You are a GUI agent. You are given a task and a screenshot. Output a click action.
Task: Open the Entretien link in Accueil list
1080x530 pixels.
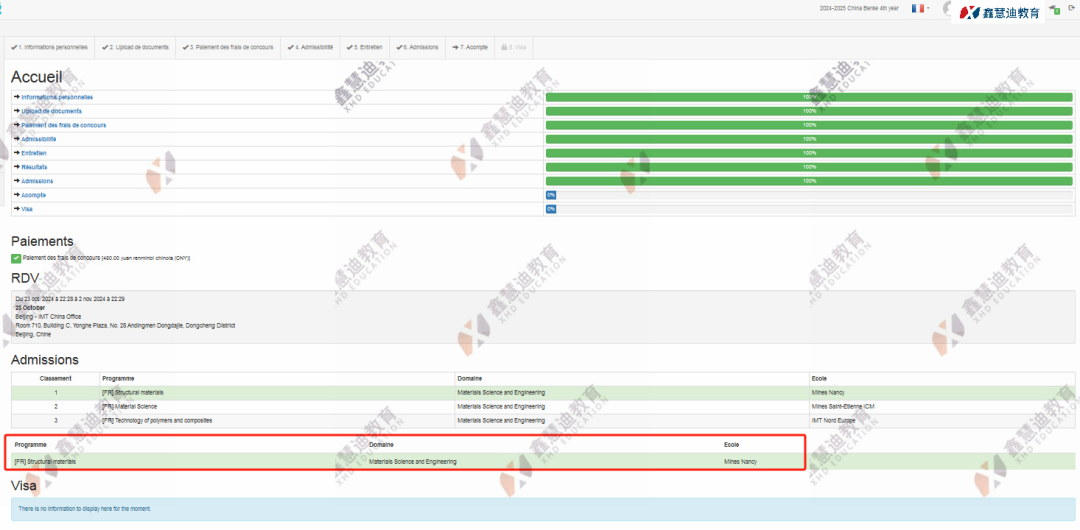click(x=34, y=153)
